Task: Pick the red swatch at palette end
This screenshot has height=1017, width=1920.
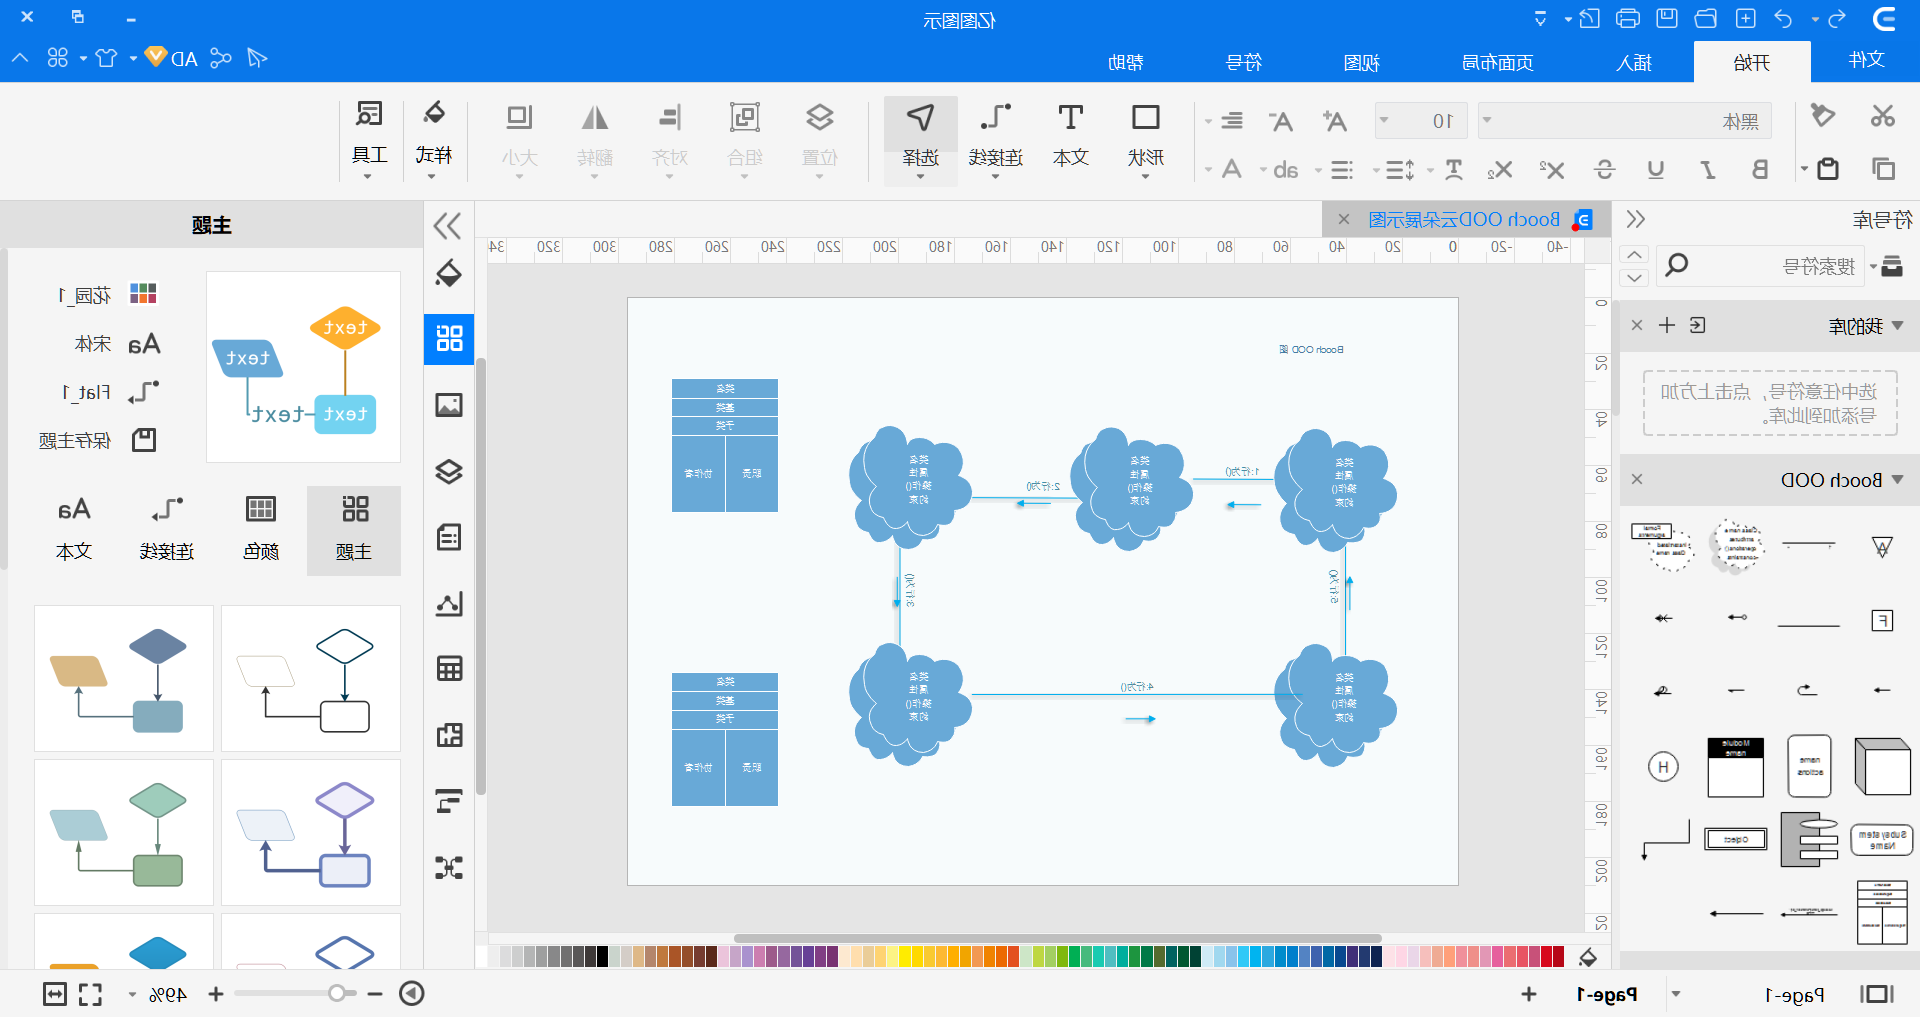Action: pyautogui.click(x=1558, y=957)
